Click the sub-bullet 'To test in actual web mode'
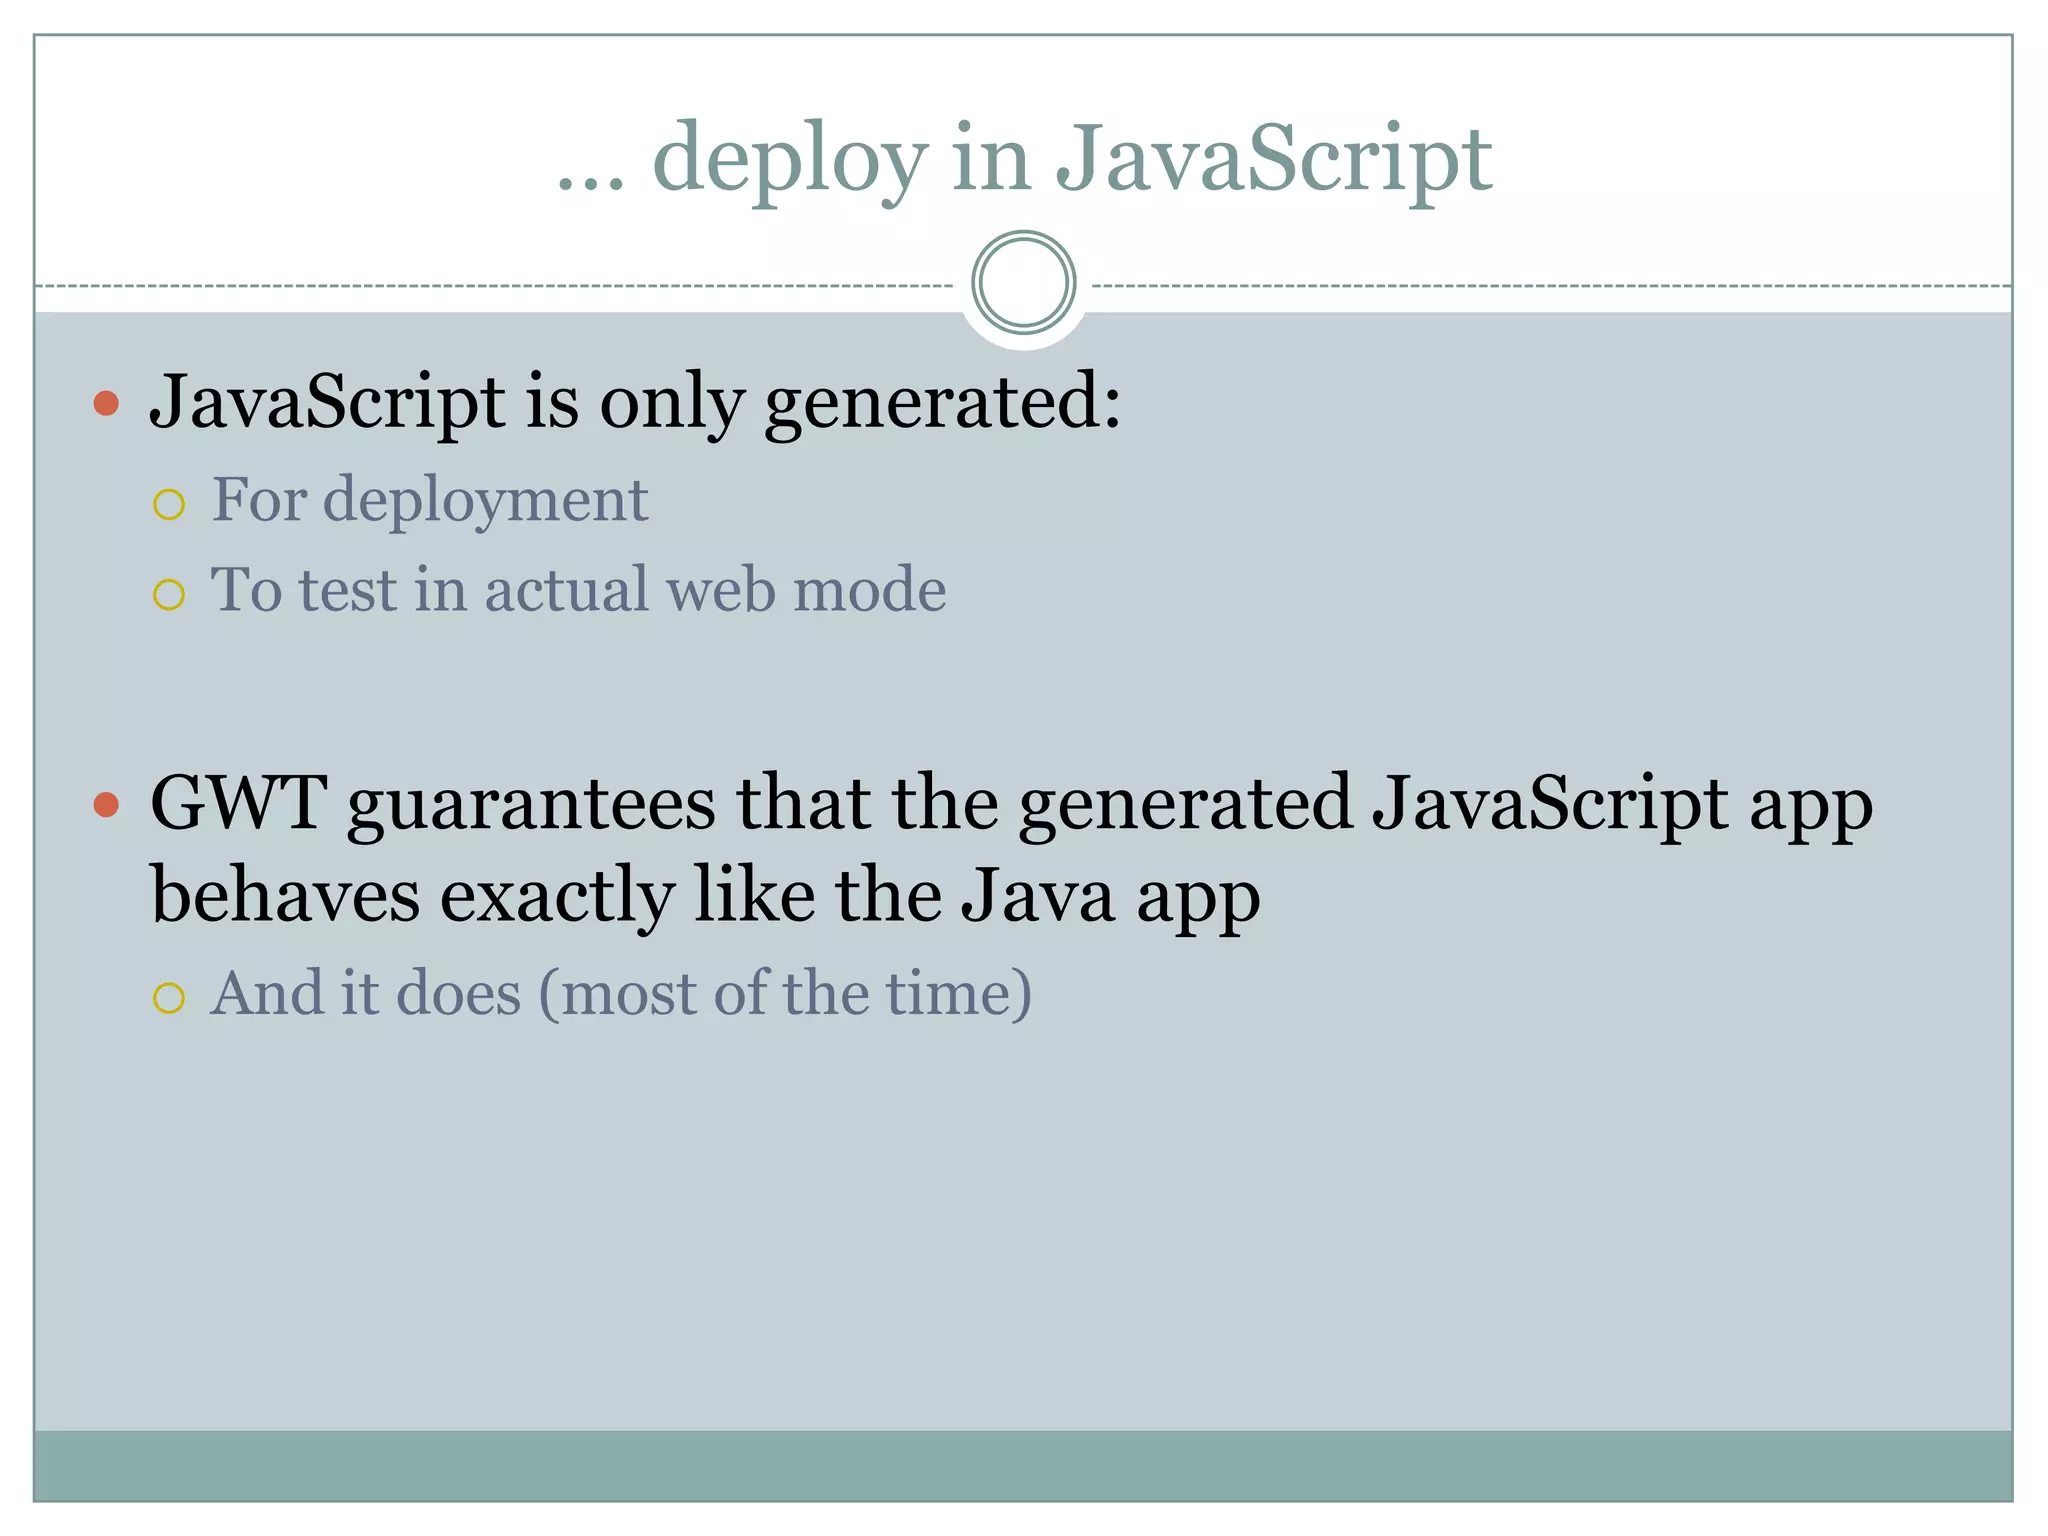 coord(578,589)
